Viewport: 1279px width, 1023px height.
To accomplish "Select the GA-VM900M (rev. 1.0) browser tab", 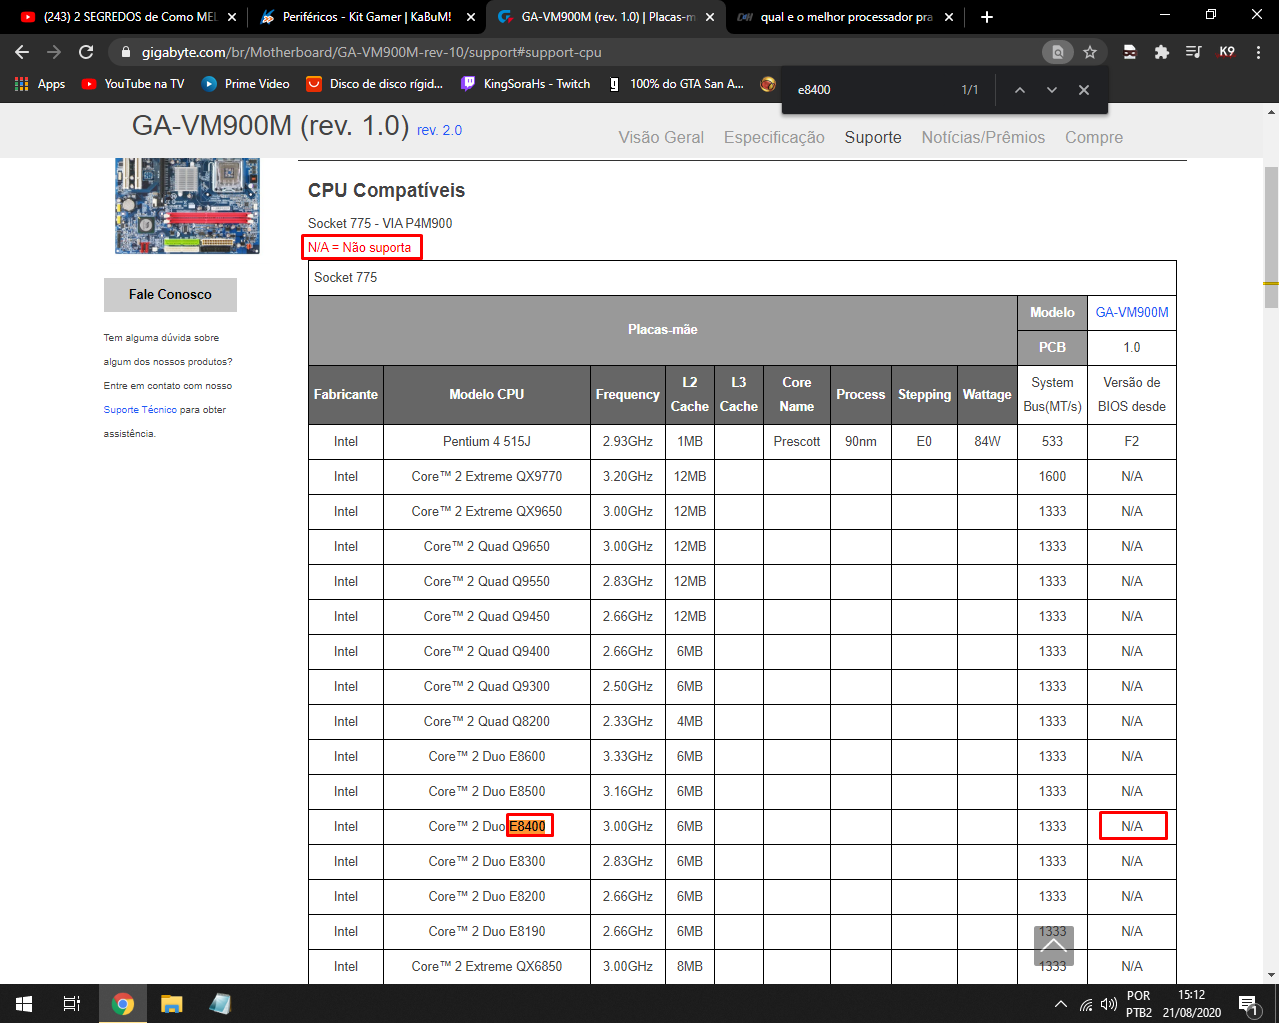I will coord(604,17).
